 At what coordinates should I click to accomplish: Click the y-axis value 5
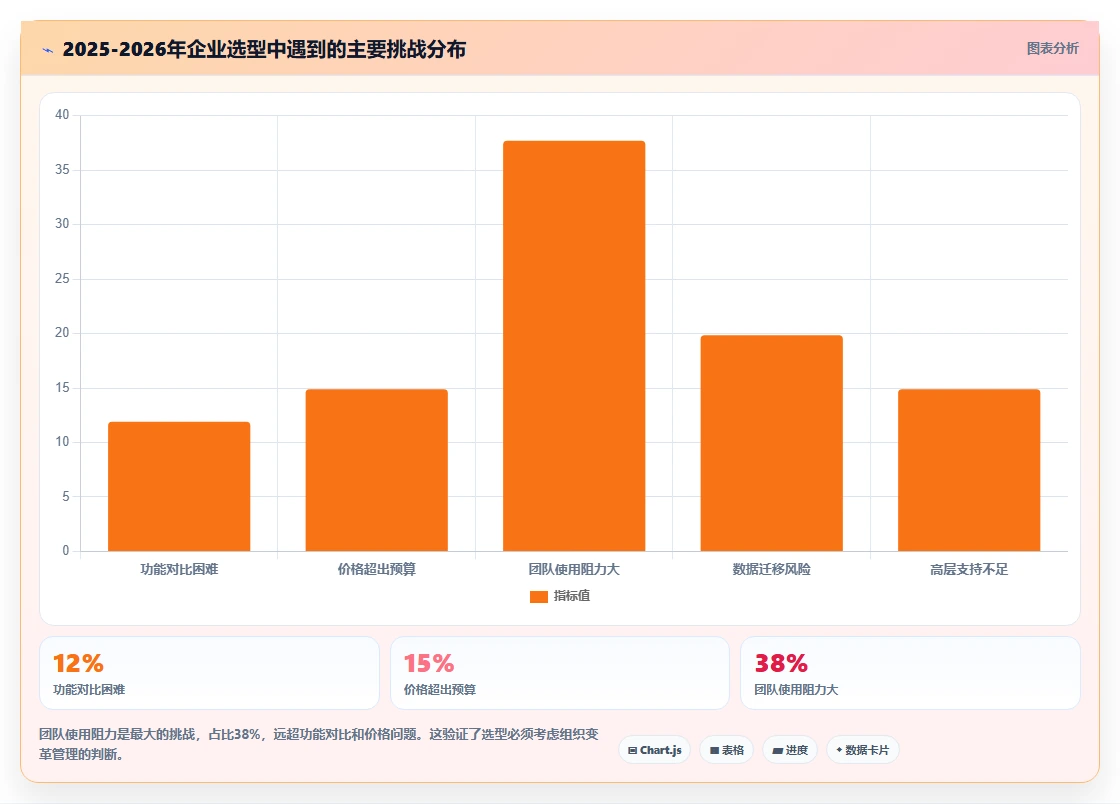66,496
